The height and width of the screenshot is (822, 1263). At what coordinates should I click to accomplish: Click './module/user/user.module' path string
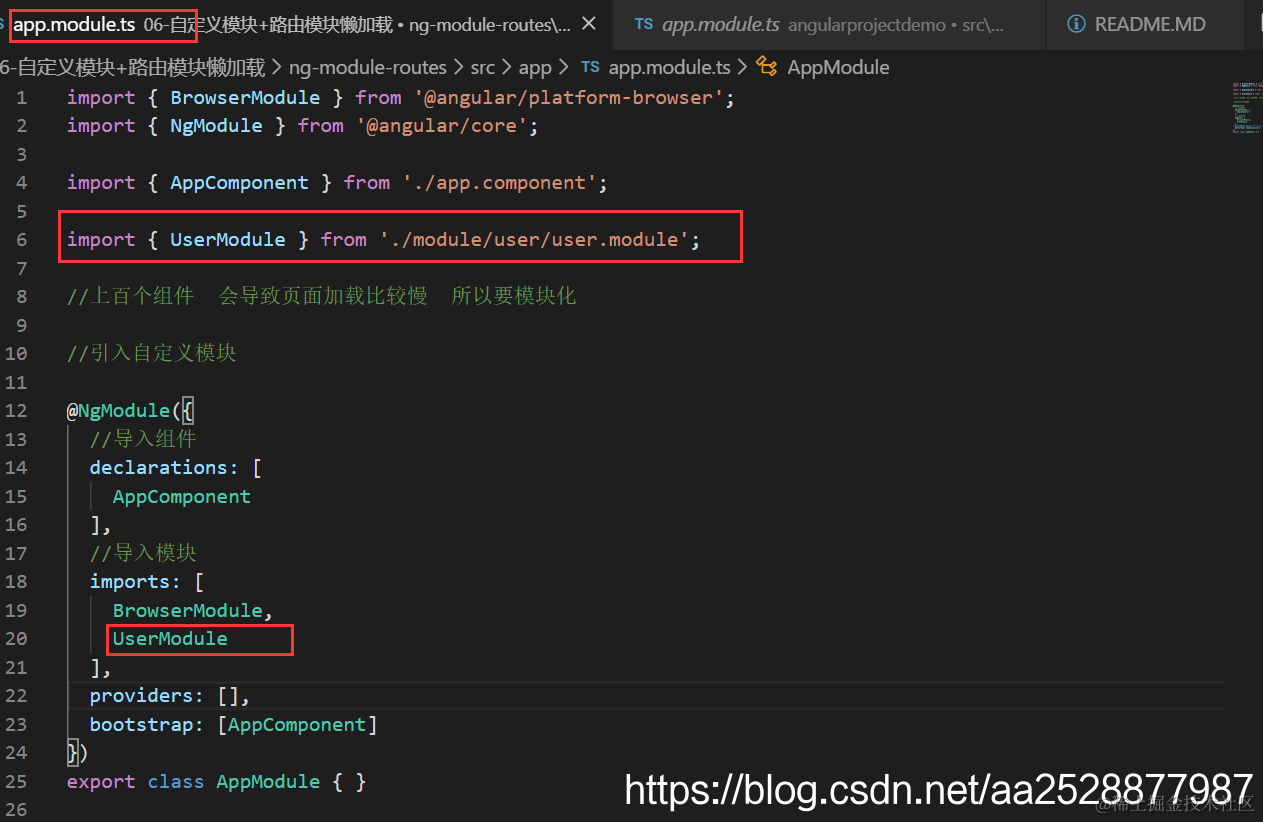pos(534,240)
